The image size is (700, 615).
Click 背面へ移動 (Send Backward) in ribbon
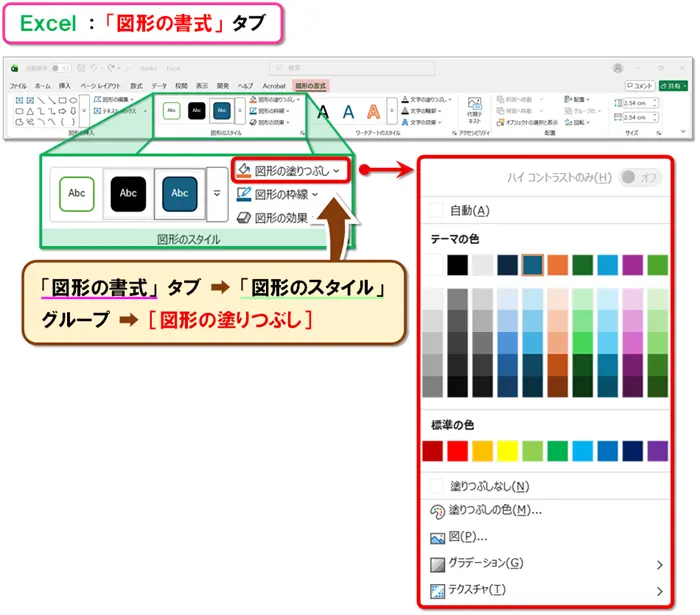click(x=519, y=111)
